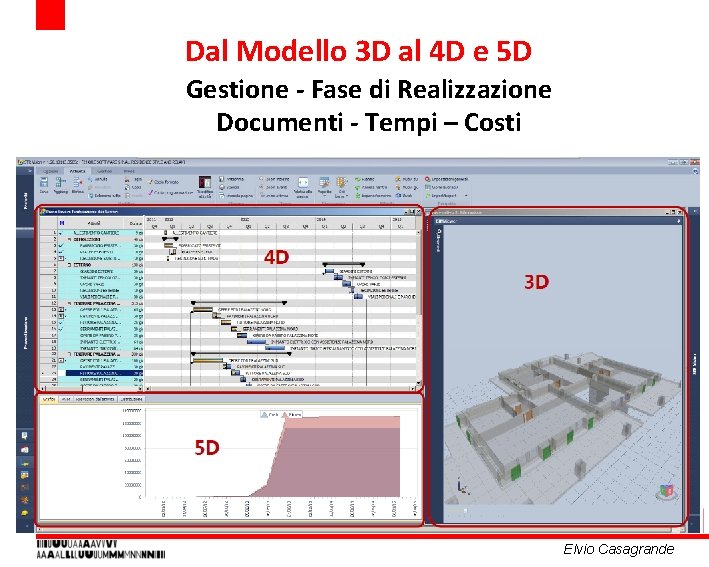Open the Grafici tab in the bottom panel
Screen dimensions: 709x567
49,400
